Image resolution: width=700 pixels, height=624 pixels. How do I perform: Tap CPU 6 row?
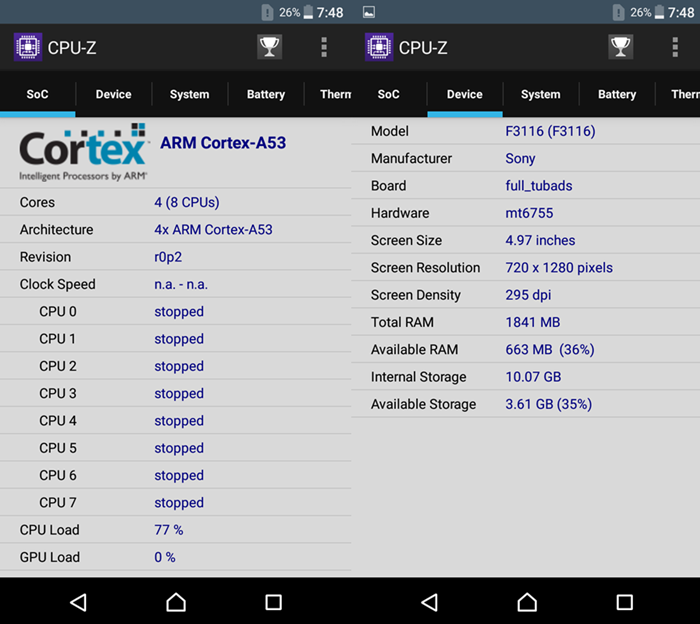tap(175, 475)
